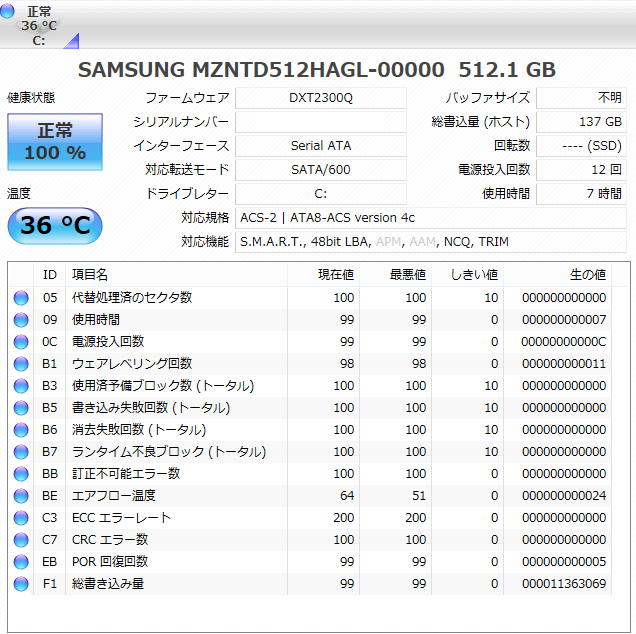Viewport: 636px width, 634px height.
Task: Click status icon for attribute 0C
Action: point(21,342)
